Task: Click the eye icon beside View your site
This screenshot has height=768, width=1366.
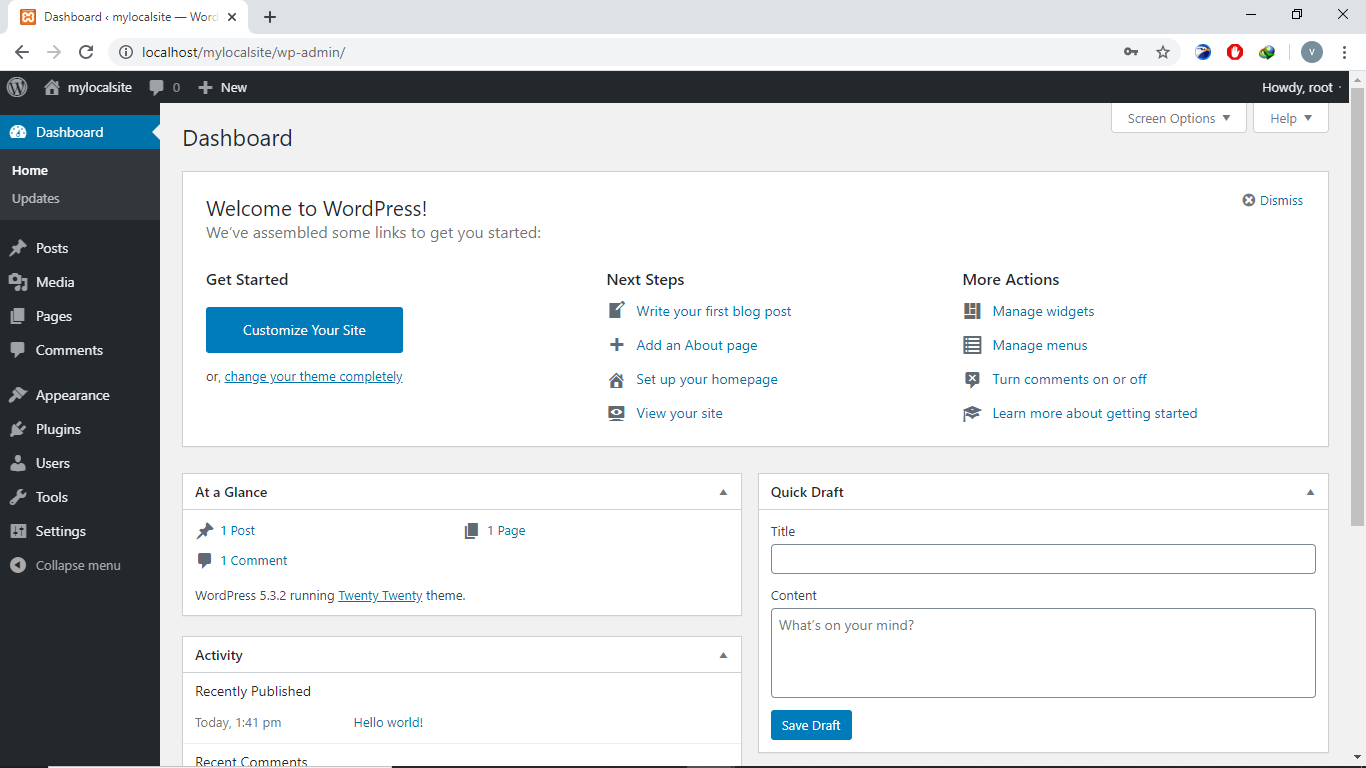Action: pyautogui.click(x=617, y=413)
